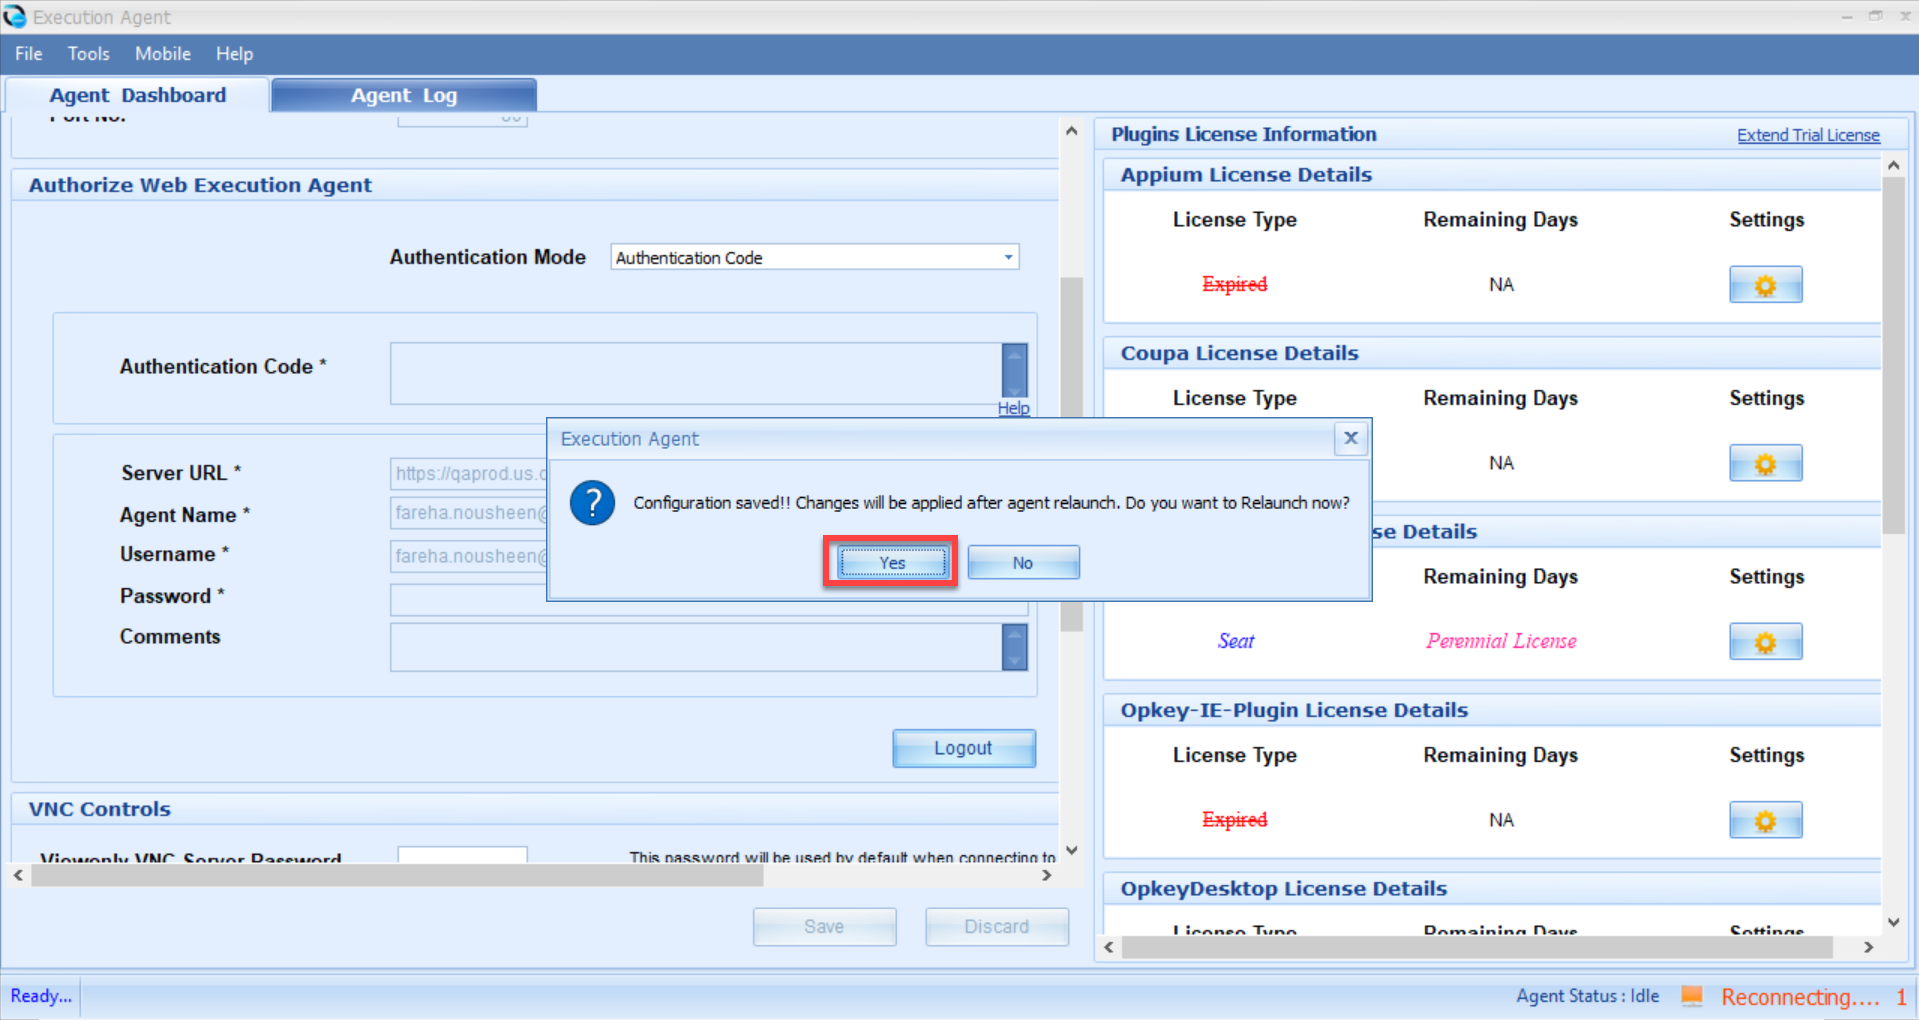Click the Agent Status : Idle text
This screenshot has width=1919, height=1020.
[1587, 996]
